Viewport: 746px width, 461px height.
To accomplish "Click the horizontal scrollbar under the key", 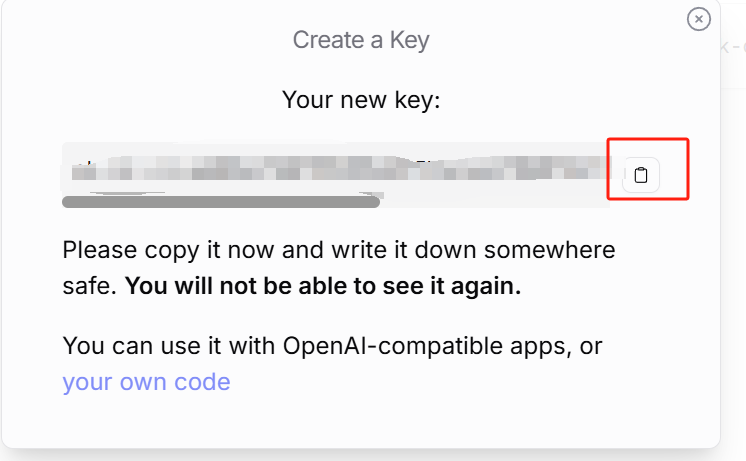I will [220, 202].
